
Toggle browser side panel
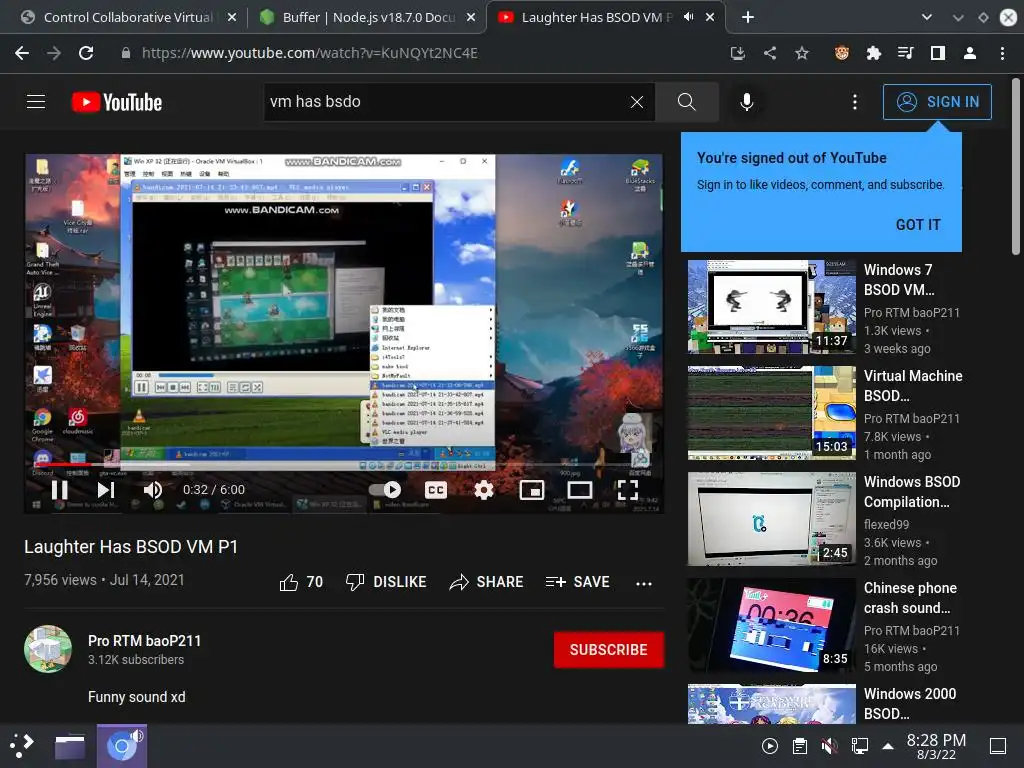coord(938,53)
